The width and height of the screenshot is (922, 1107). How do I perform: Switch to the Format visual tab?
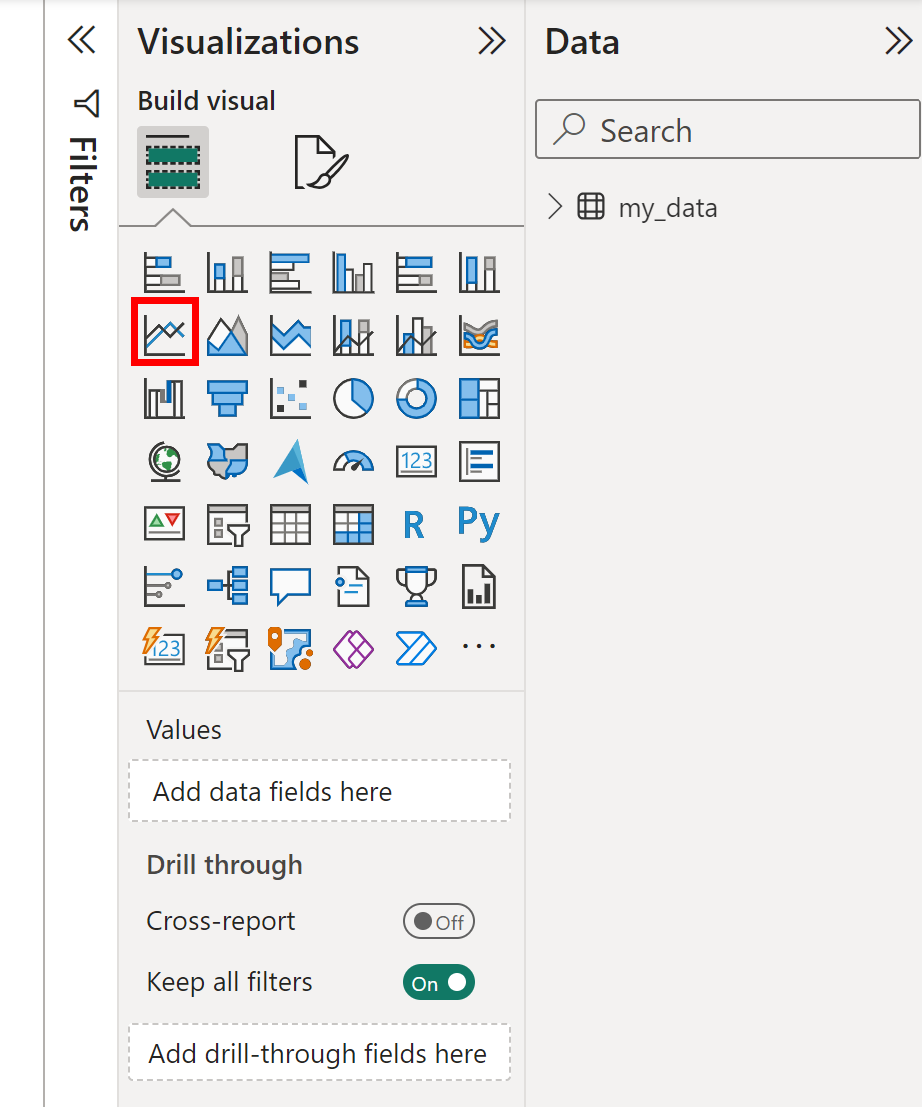tap(320, 161)
